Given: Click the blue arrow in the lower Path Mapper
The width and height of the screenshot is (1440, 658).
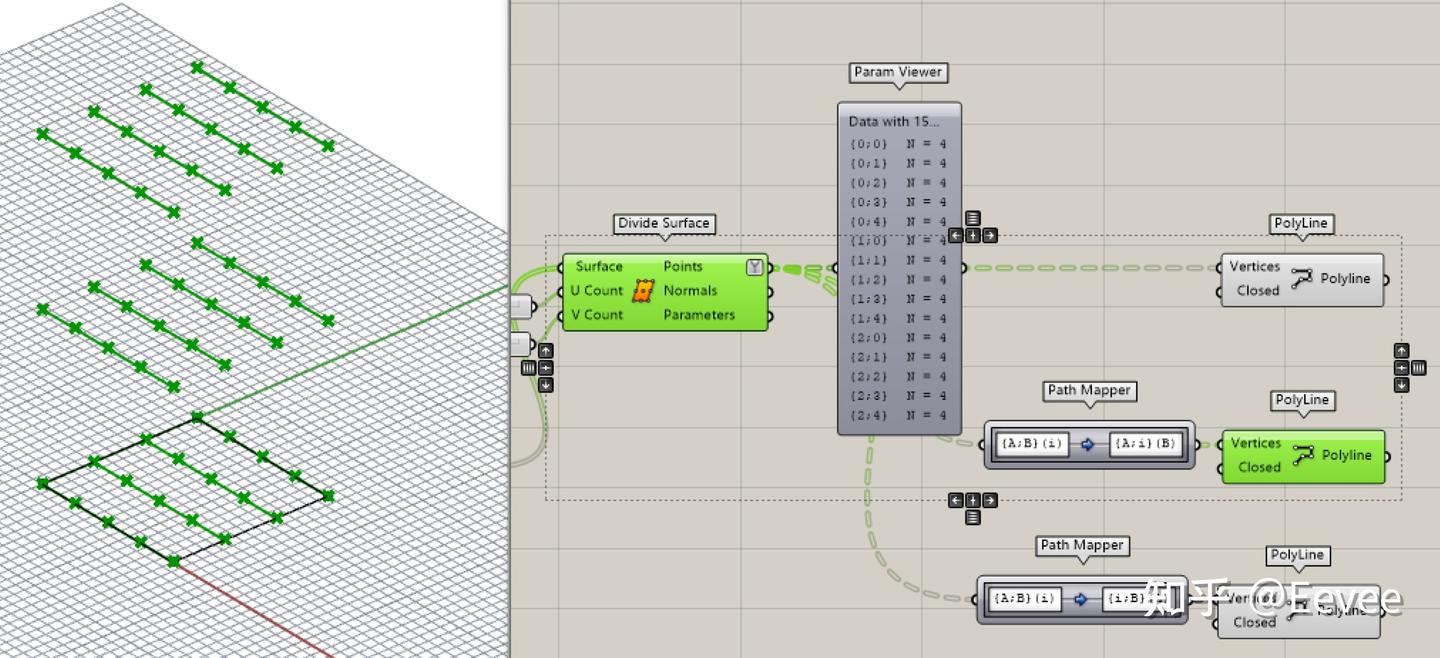Looking at the screenshot, I should point(1080,600).
